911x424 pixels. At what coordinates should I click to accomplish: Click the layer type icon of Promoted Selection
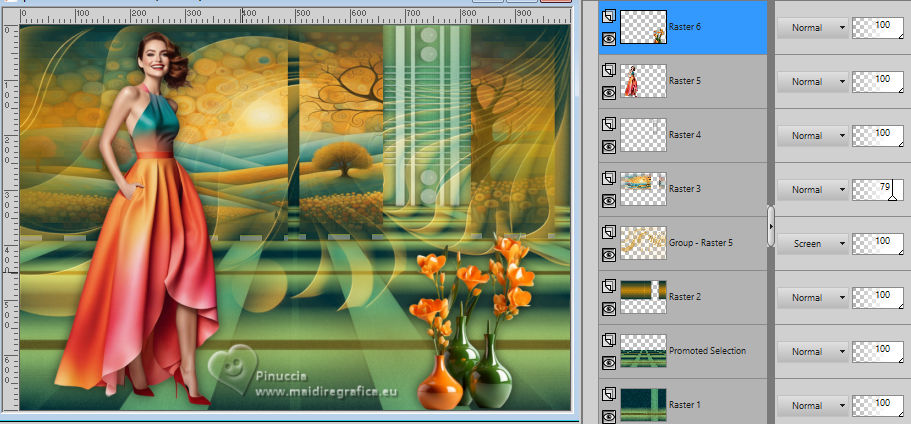click(608, 340)
